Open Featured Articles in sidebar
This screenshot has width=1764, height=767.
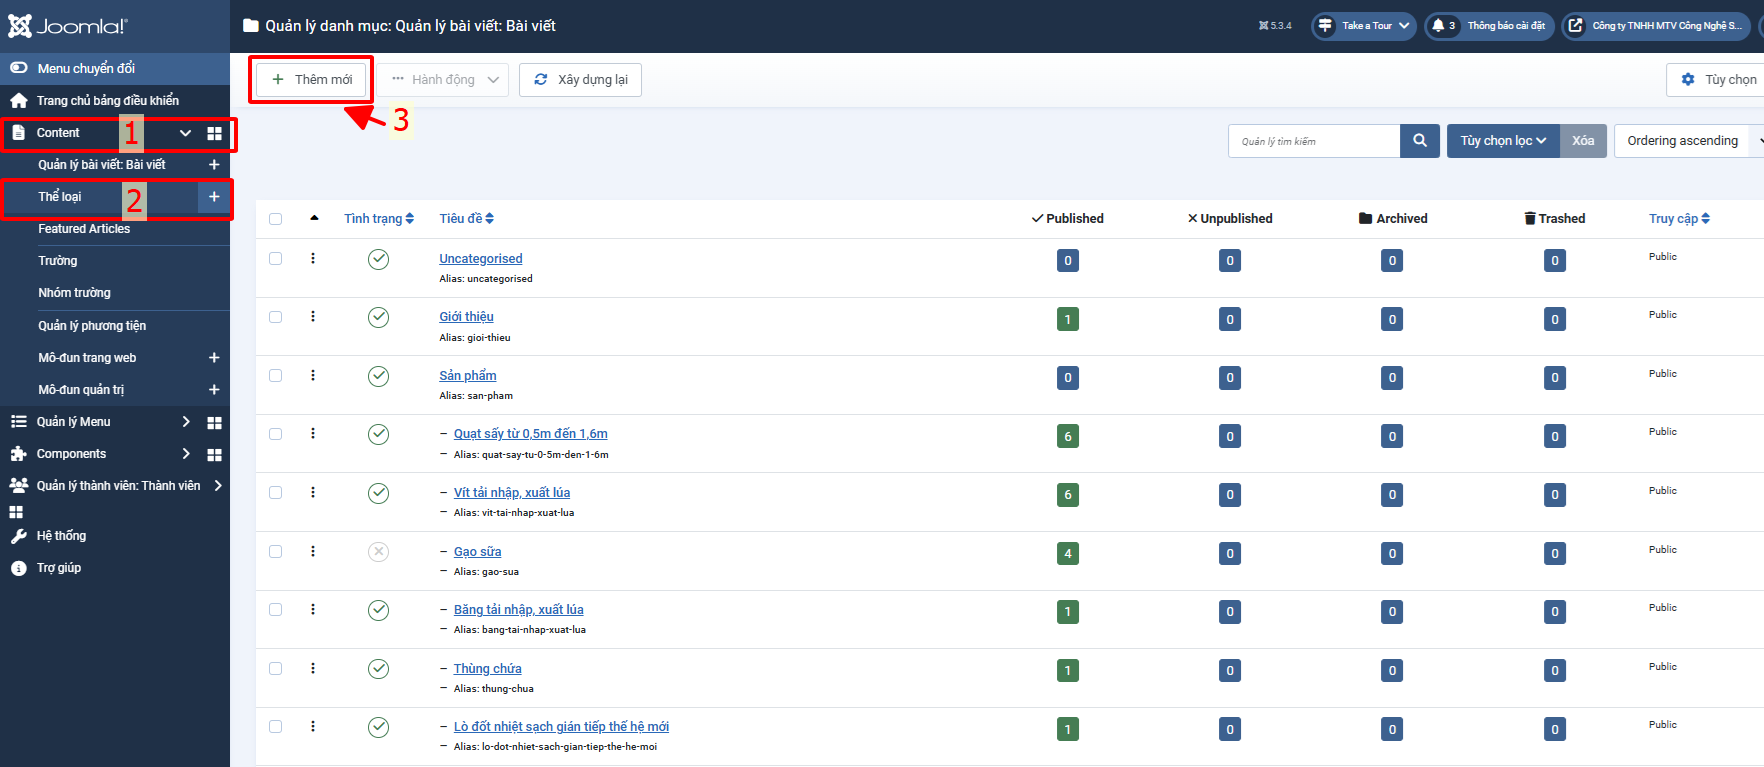click(x=84, y=229)
